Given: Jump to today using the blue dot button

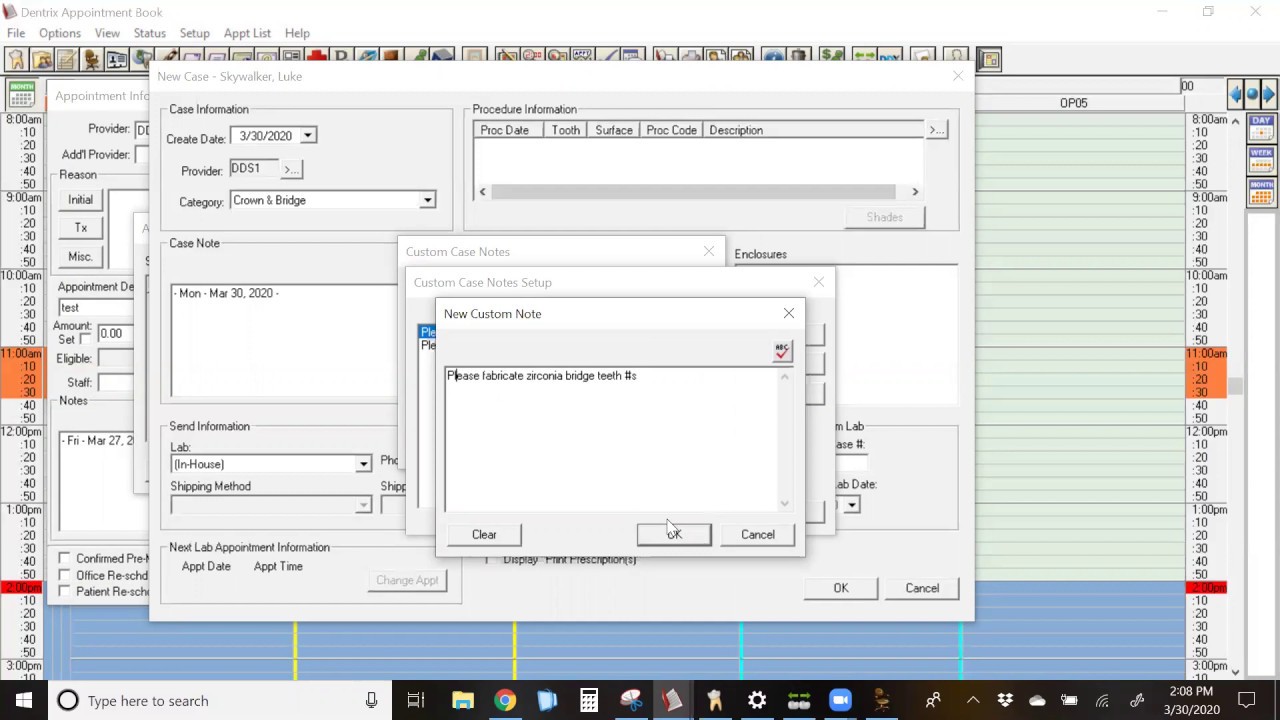Looking at the screenshot, I should tap(1252, 95).
